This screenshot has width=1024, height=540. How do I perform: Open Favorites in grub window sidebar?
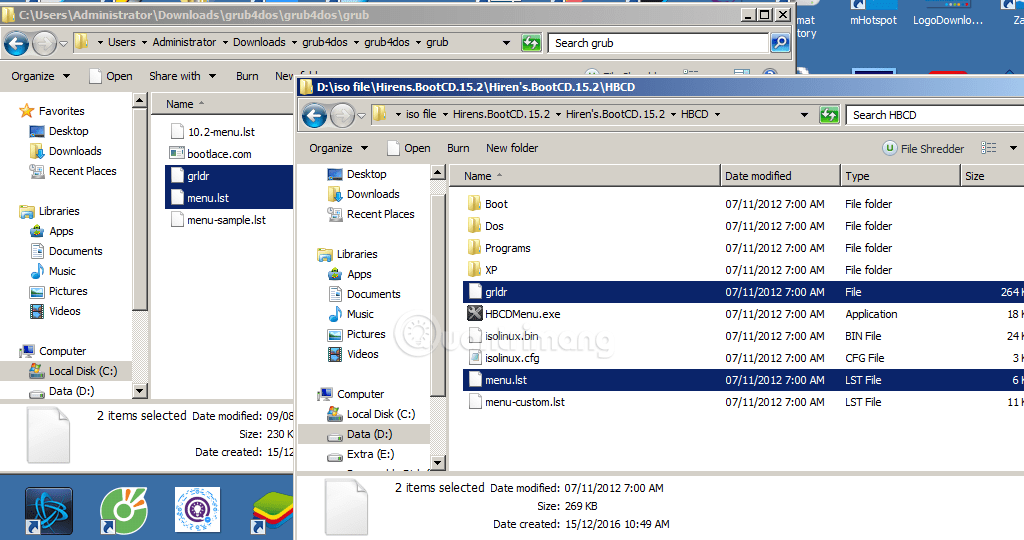tap(52, 111)
